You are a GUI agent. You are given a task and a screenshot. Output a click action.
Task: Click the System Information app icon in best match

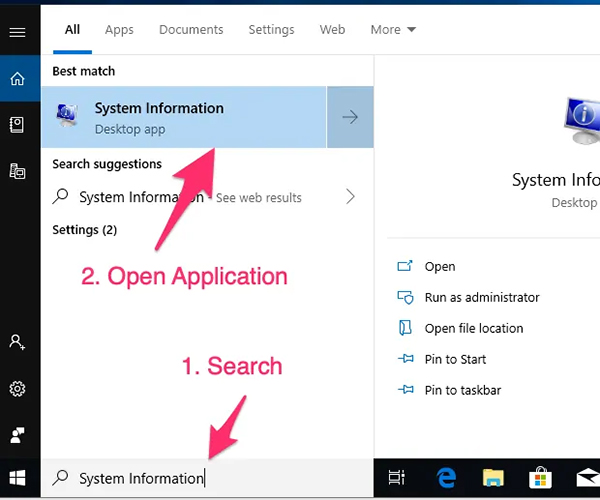pos(67,114)
